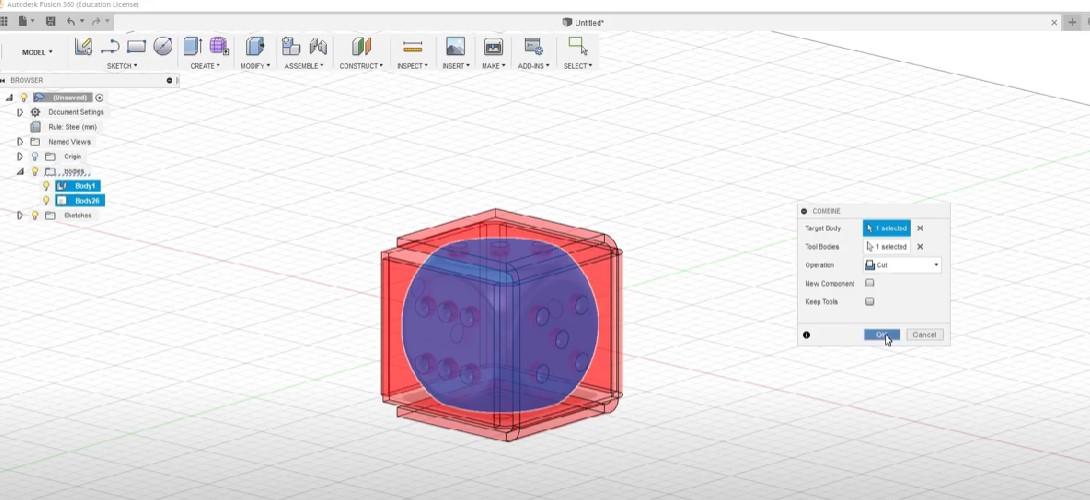
Task: Toggle visibility bulb for Bodies folder
Action: pos(35,171)
